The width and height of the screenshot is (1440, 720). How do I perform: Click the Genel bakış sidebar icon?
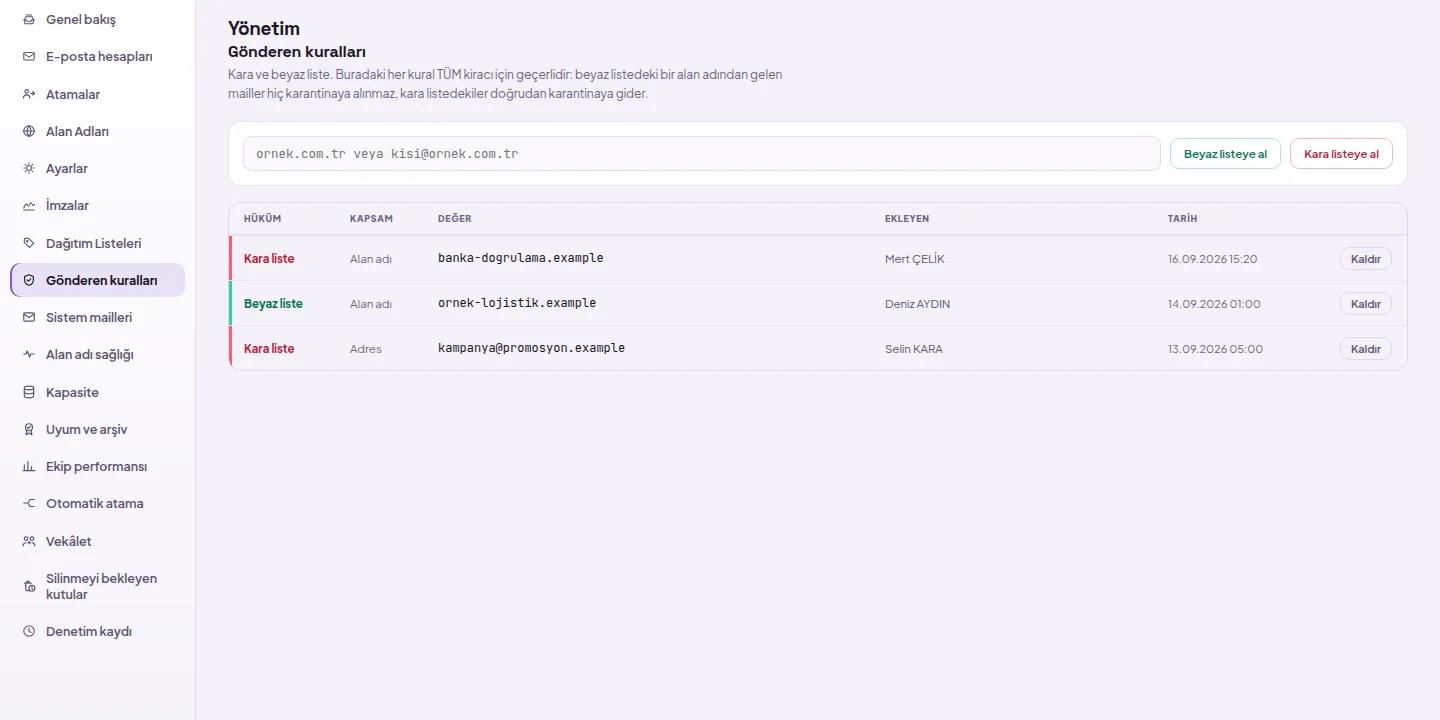(x=29, y=20)
